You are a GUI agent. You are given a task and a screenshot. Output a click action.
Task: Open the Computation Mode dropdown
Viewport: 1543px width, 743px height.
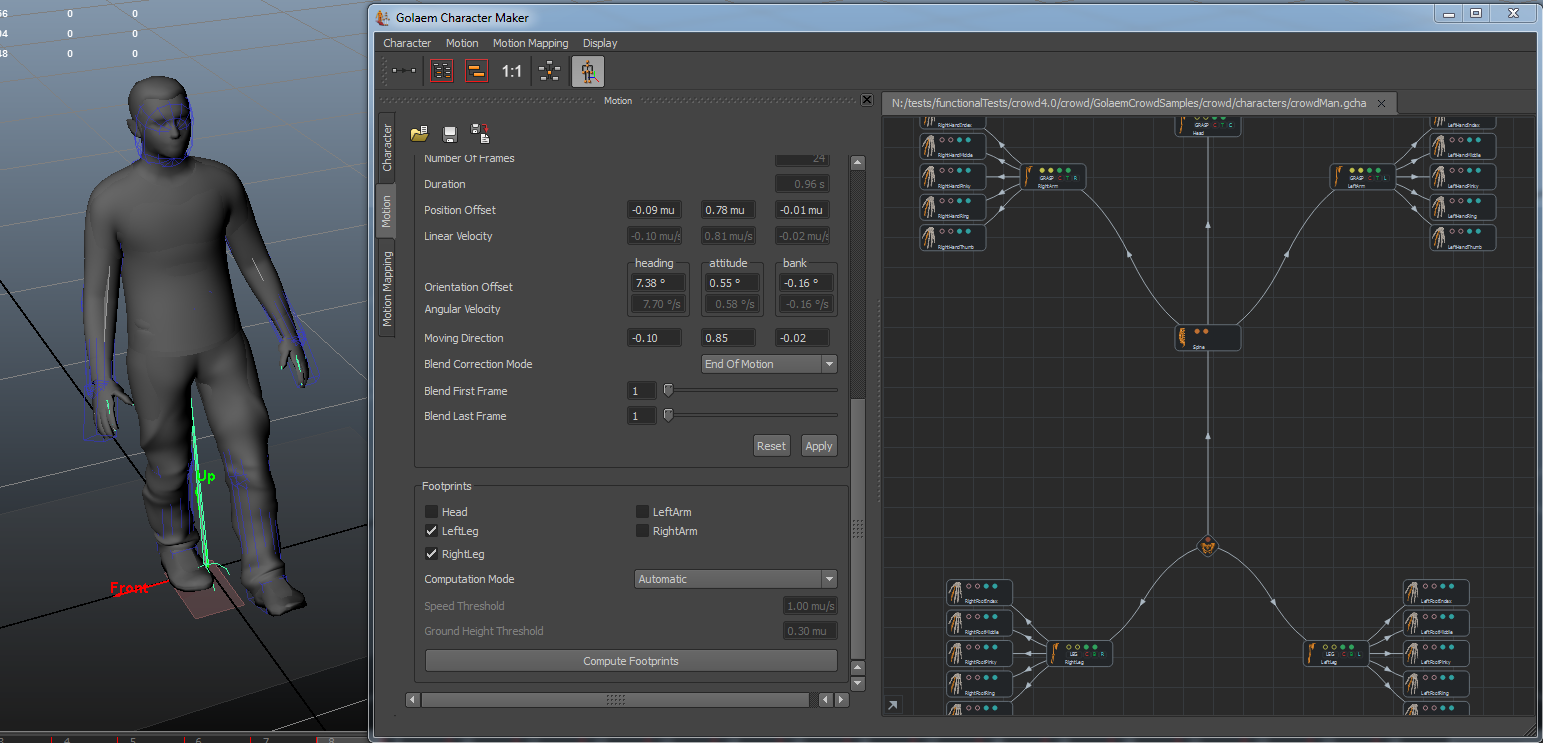(736, 579)
